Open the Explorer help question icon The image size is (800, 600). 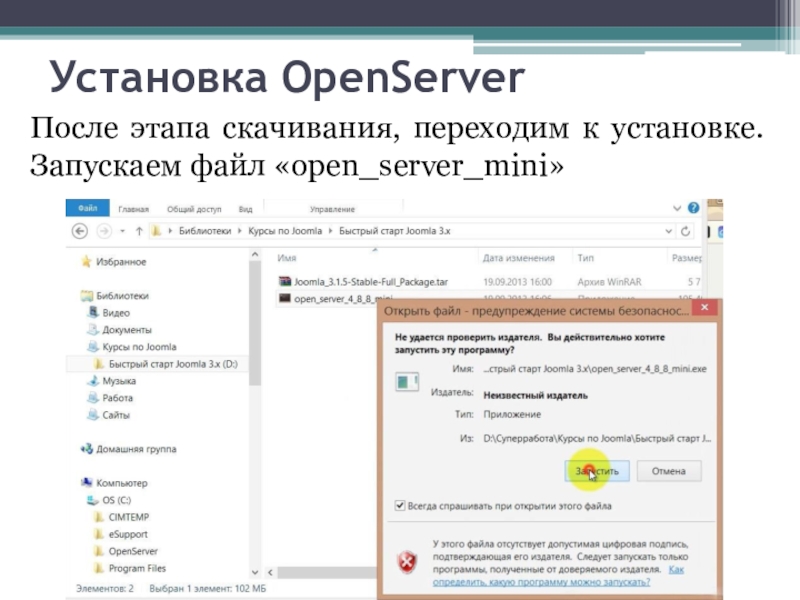(693, 208)
